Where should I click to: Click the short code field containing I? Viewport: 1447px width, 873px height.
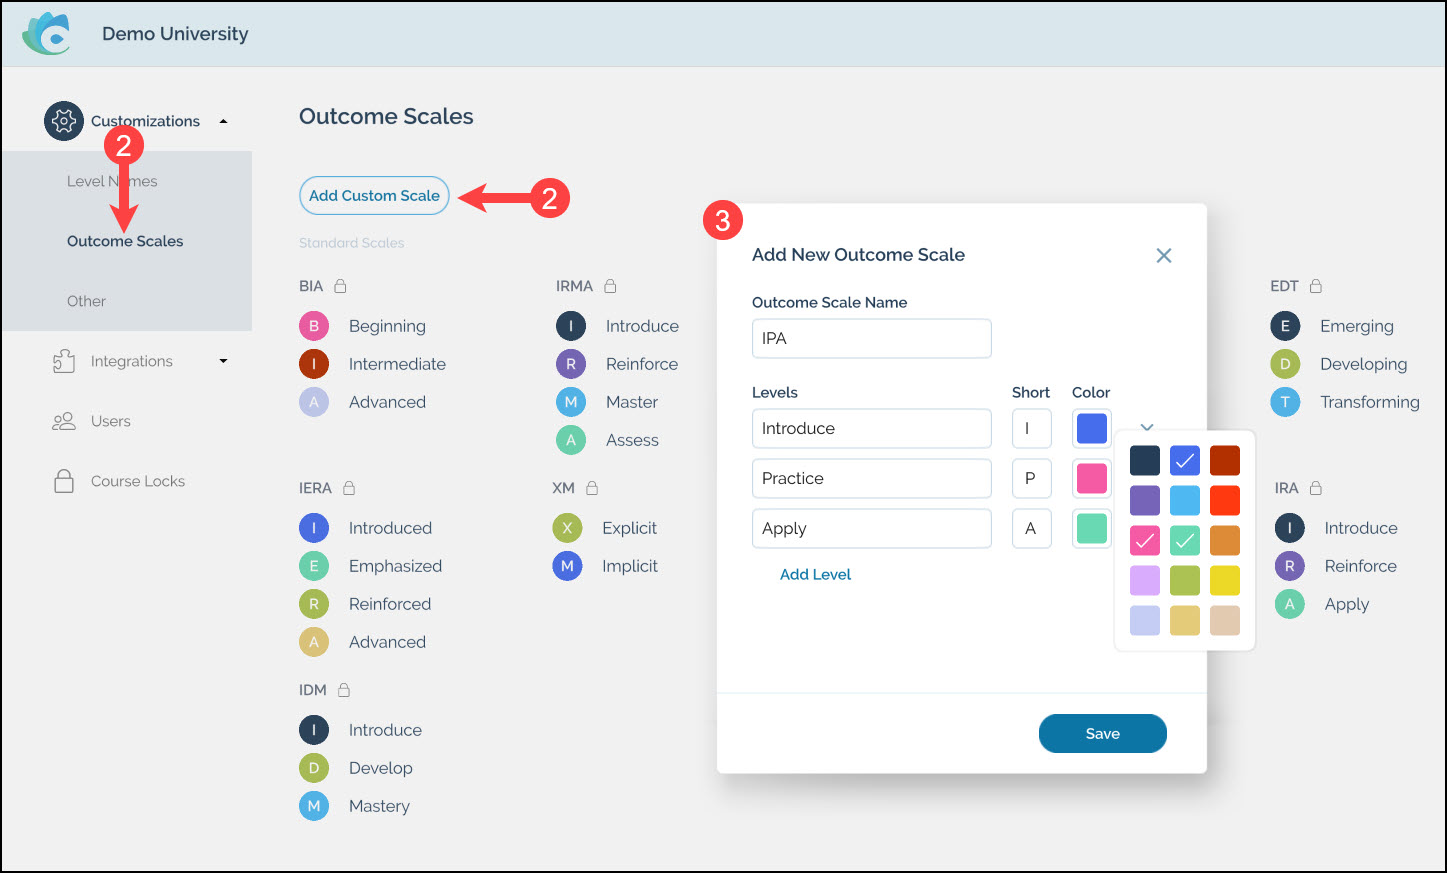[1031, 428]
